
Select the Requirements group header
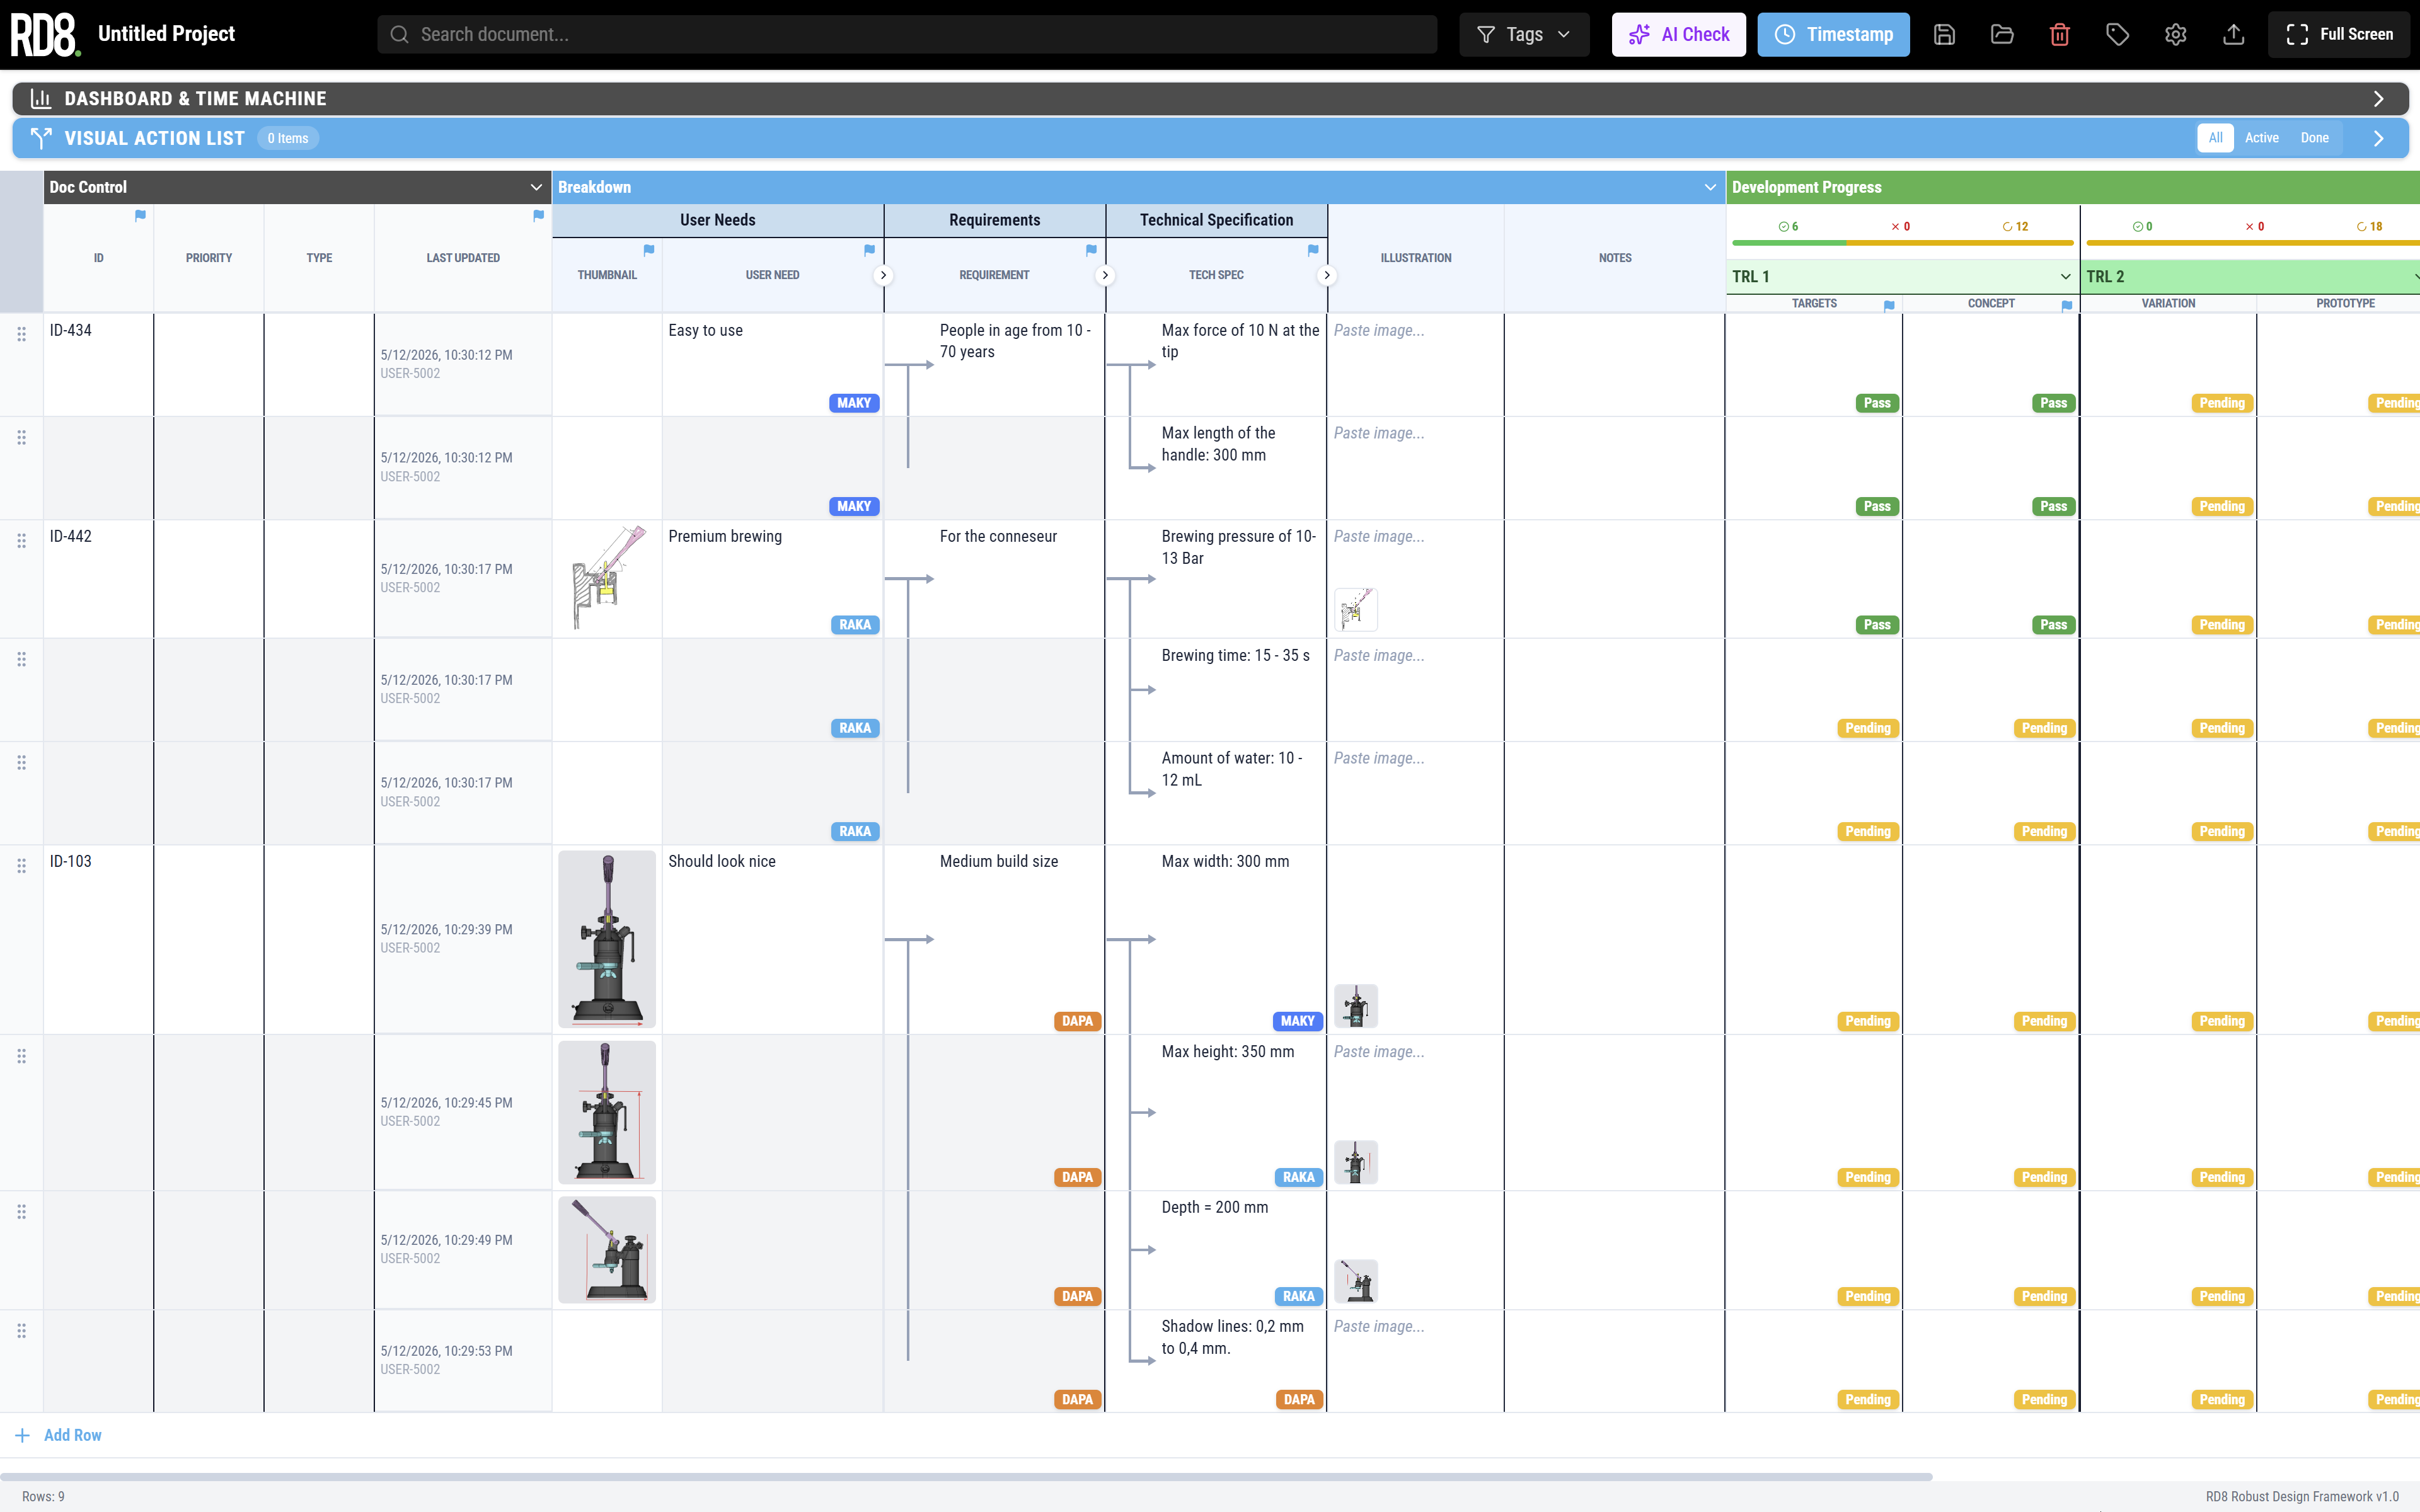994,220
